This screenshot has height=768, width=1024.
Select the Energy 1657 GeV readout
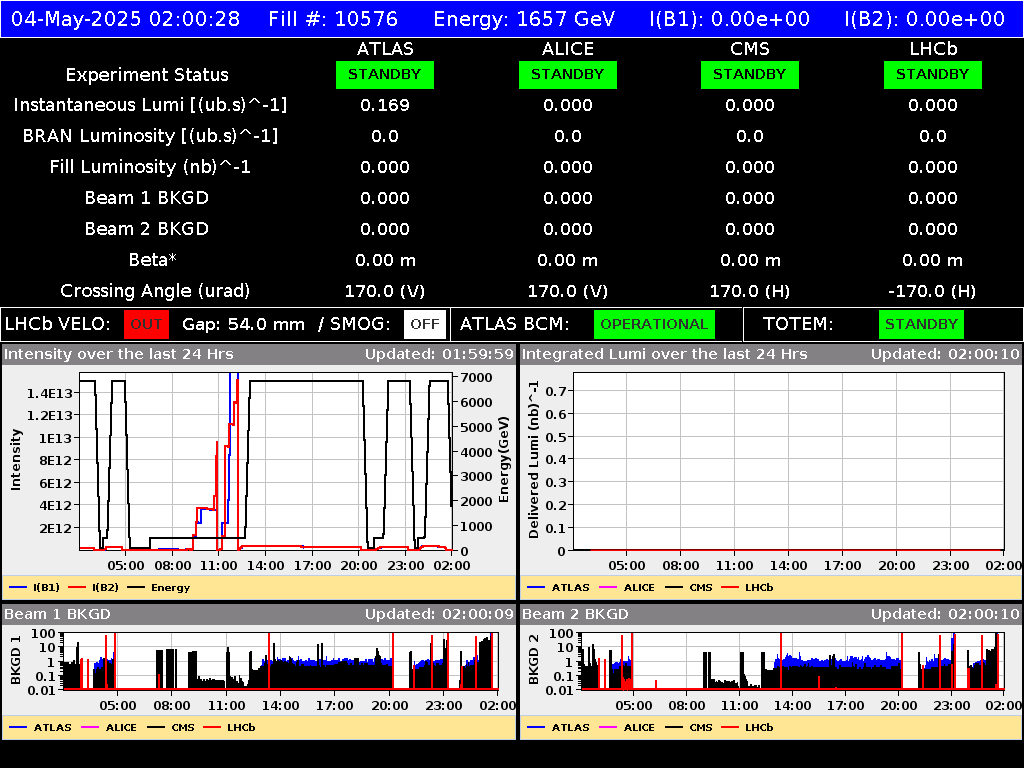[x=524, y=19]
